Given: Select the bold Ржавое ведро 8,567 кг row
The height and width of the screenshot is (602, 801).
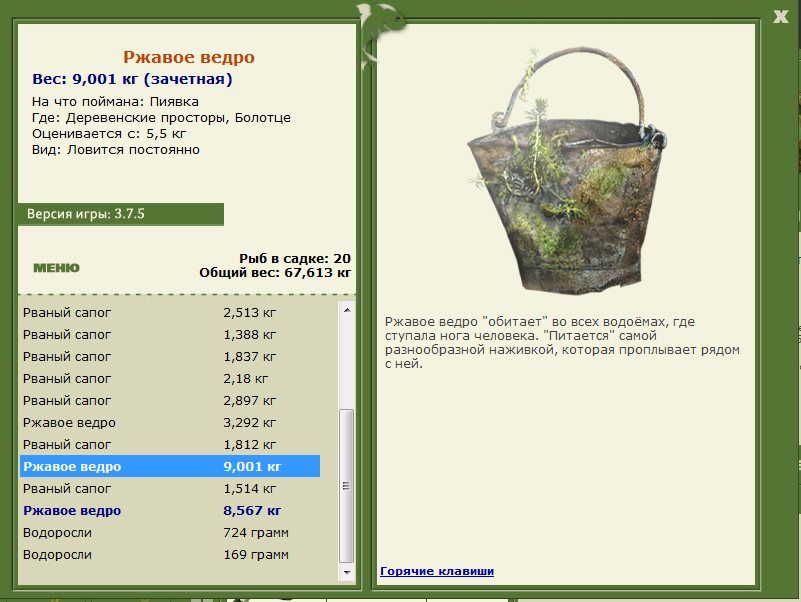Looking at the screenshot, I should [x=170, y=510].
